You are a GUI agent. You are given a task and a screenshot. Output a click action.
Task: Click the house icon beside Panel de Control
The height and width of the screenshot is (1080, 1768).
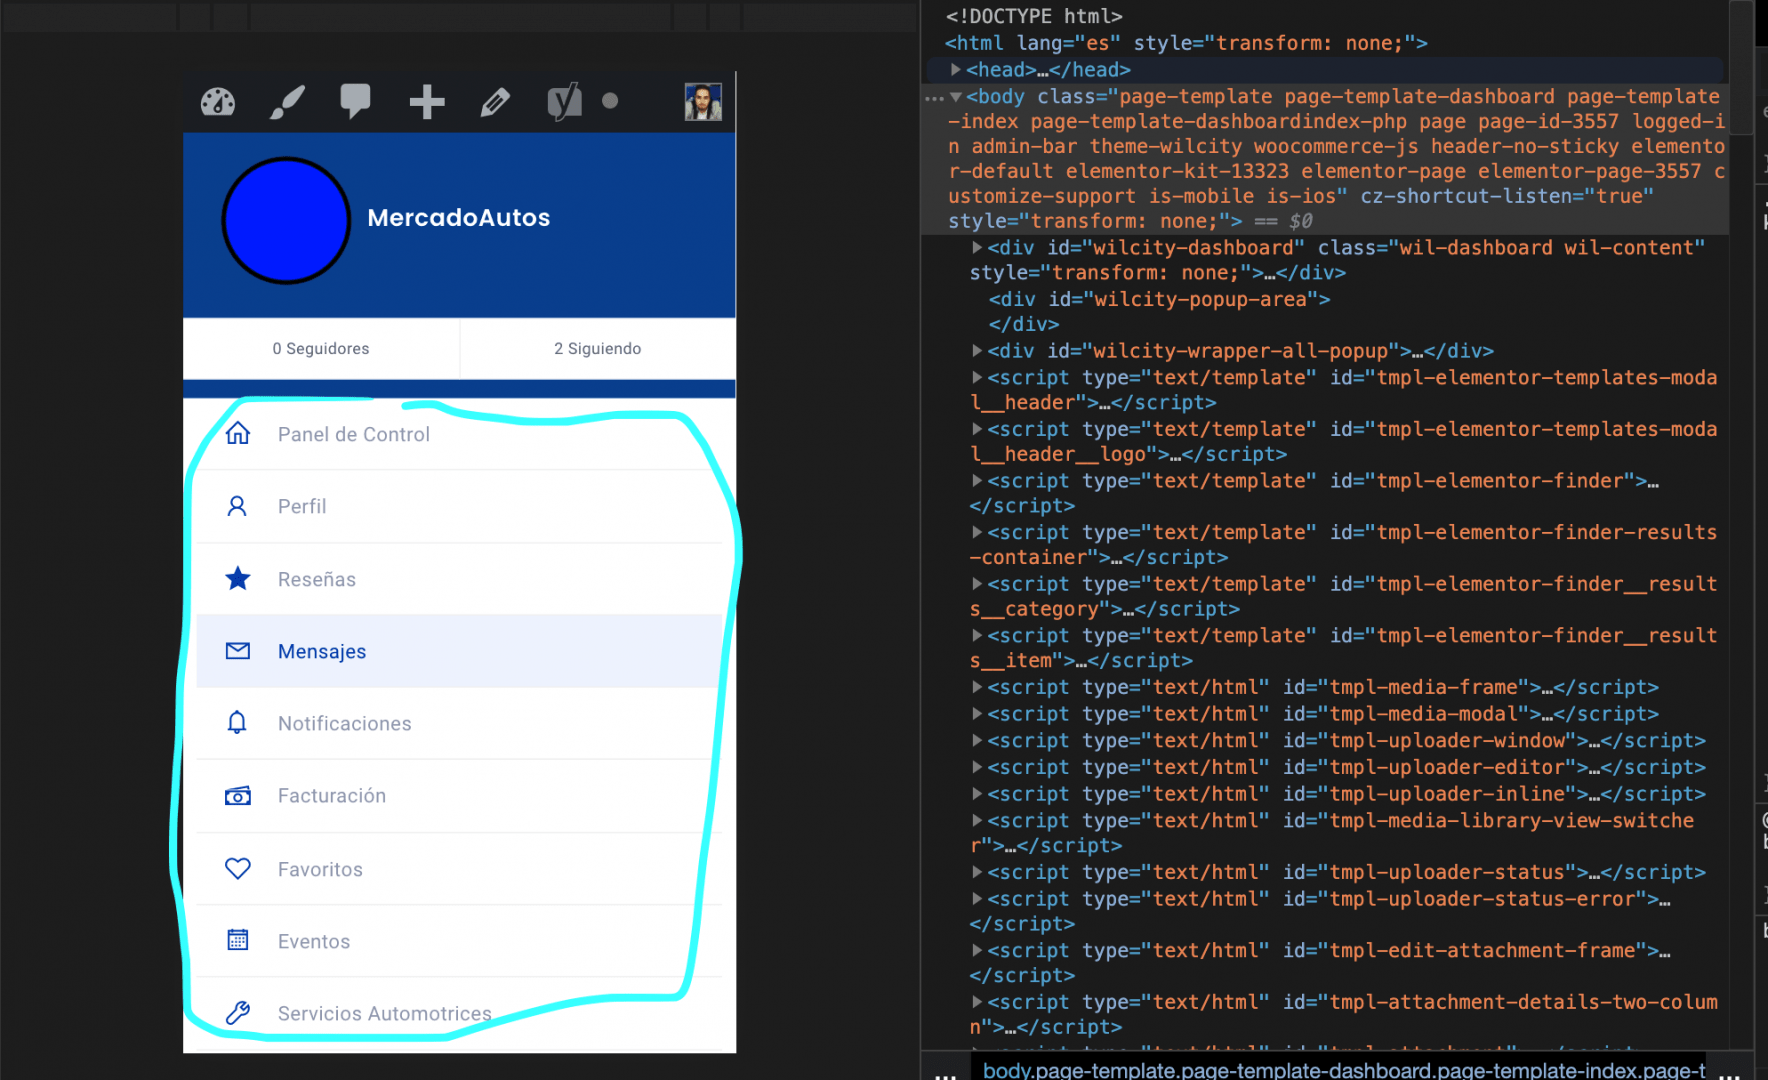pyautogui.click(x=238, y=433)
